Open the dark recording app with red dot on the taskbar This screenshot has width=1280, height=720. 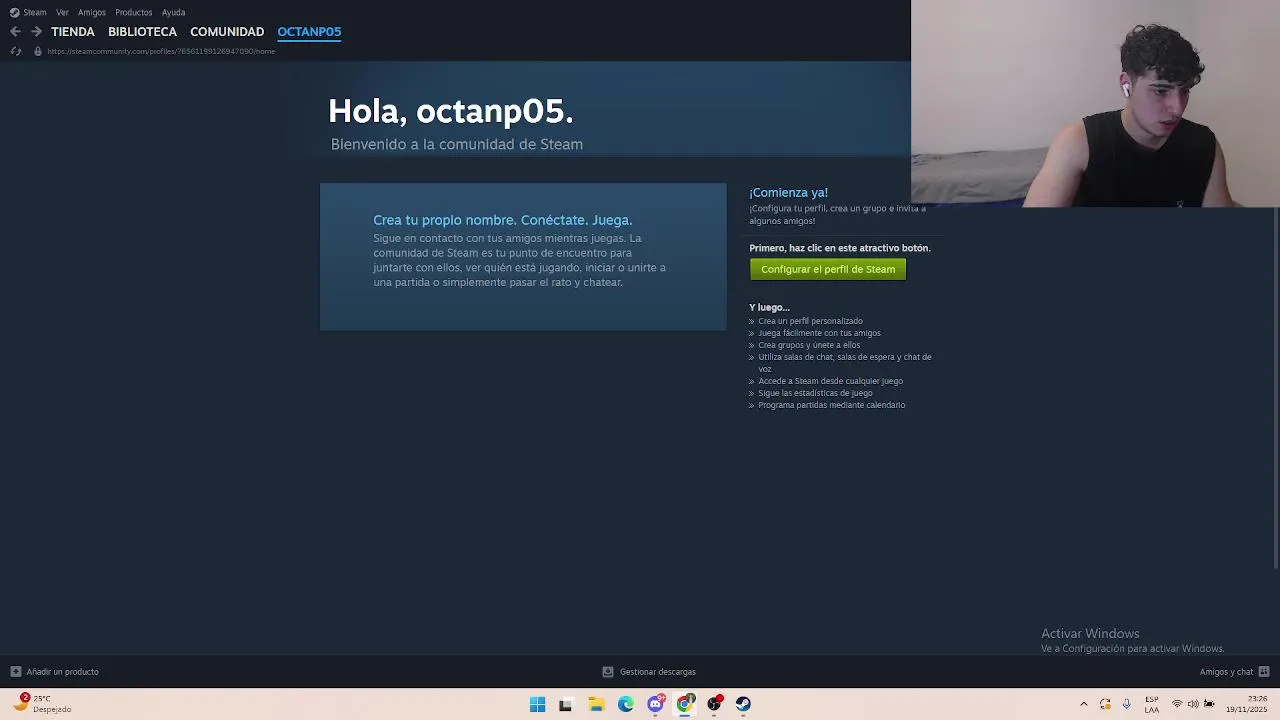pyautogui.click(x=714, y=704)
